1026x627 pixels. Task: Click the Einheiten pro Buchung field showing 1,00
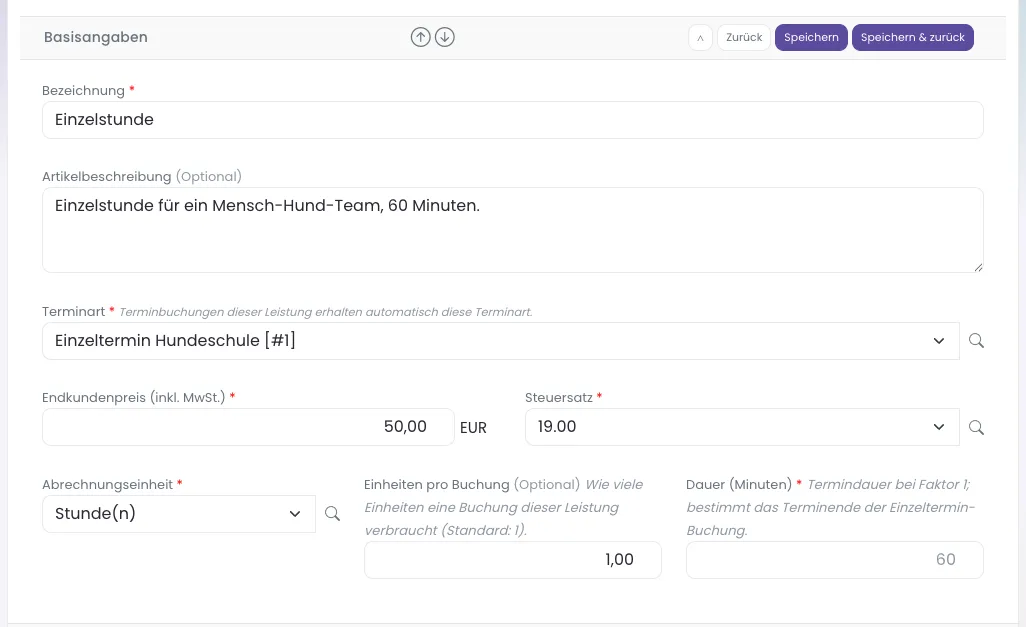512,560
